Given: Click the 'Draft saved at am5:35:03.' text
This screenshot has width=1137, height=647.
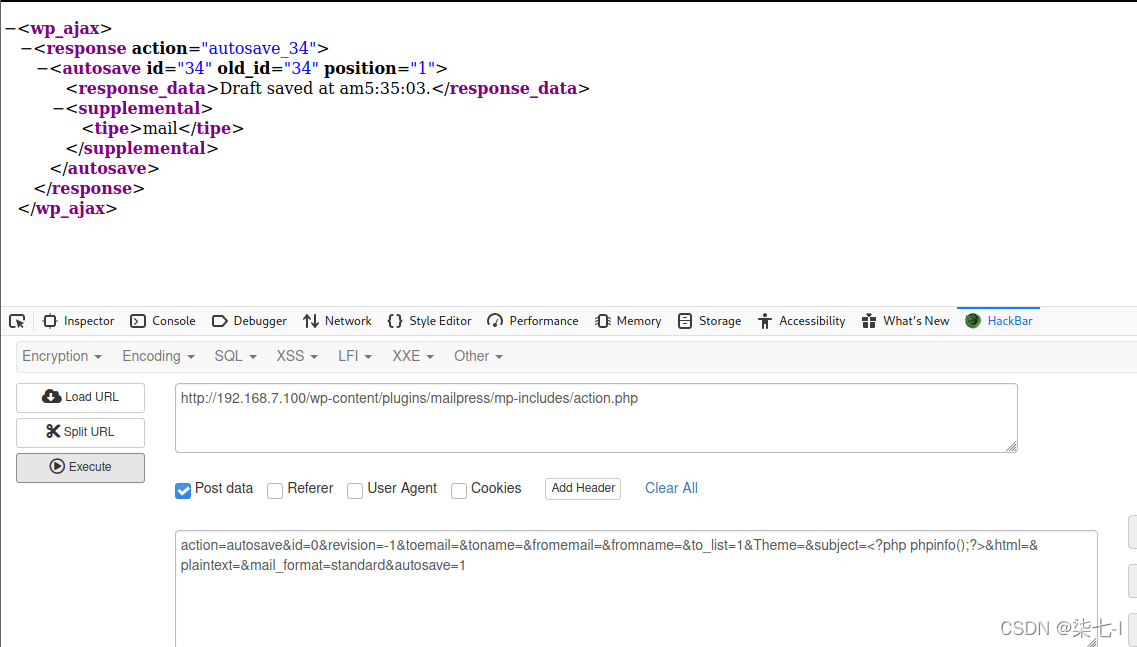Looking at the screenshot, I should tap(326, 88).
